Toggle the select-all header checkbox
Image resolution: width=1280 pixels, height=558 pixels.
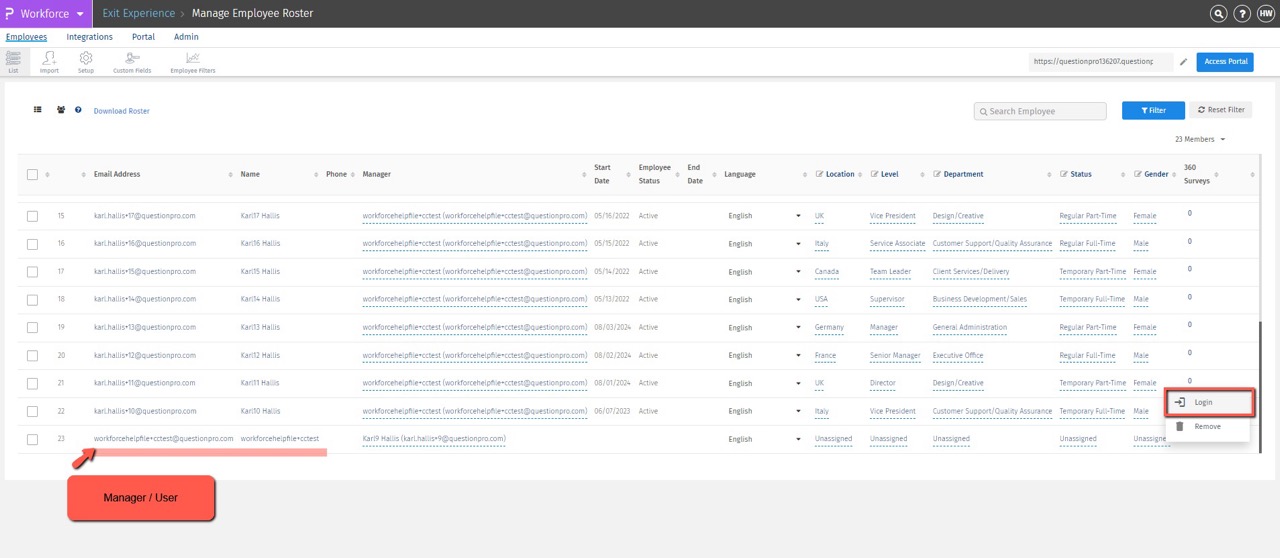[33, 174]
